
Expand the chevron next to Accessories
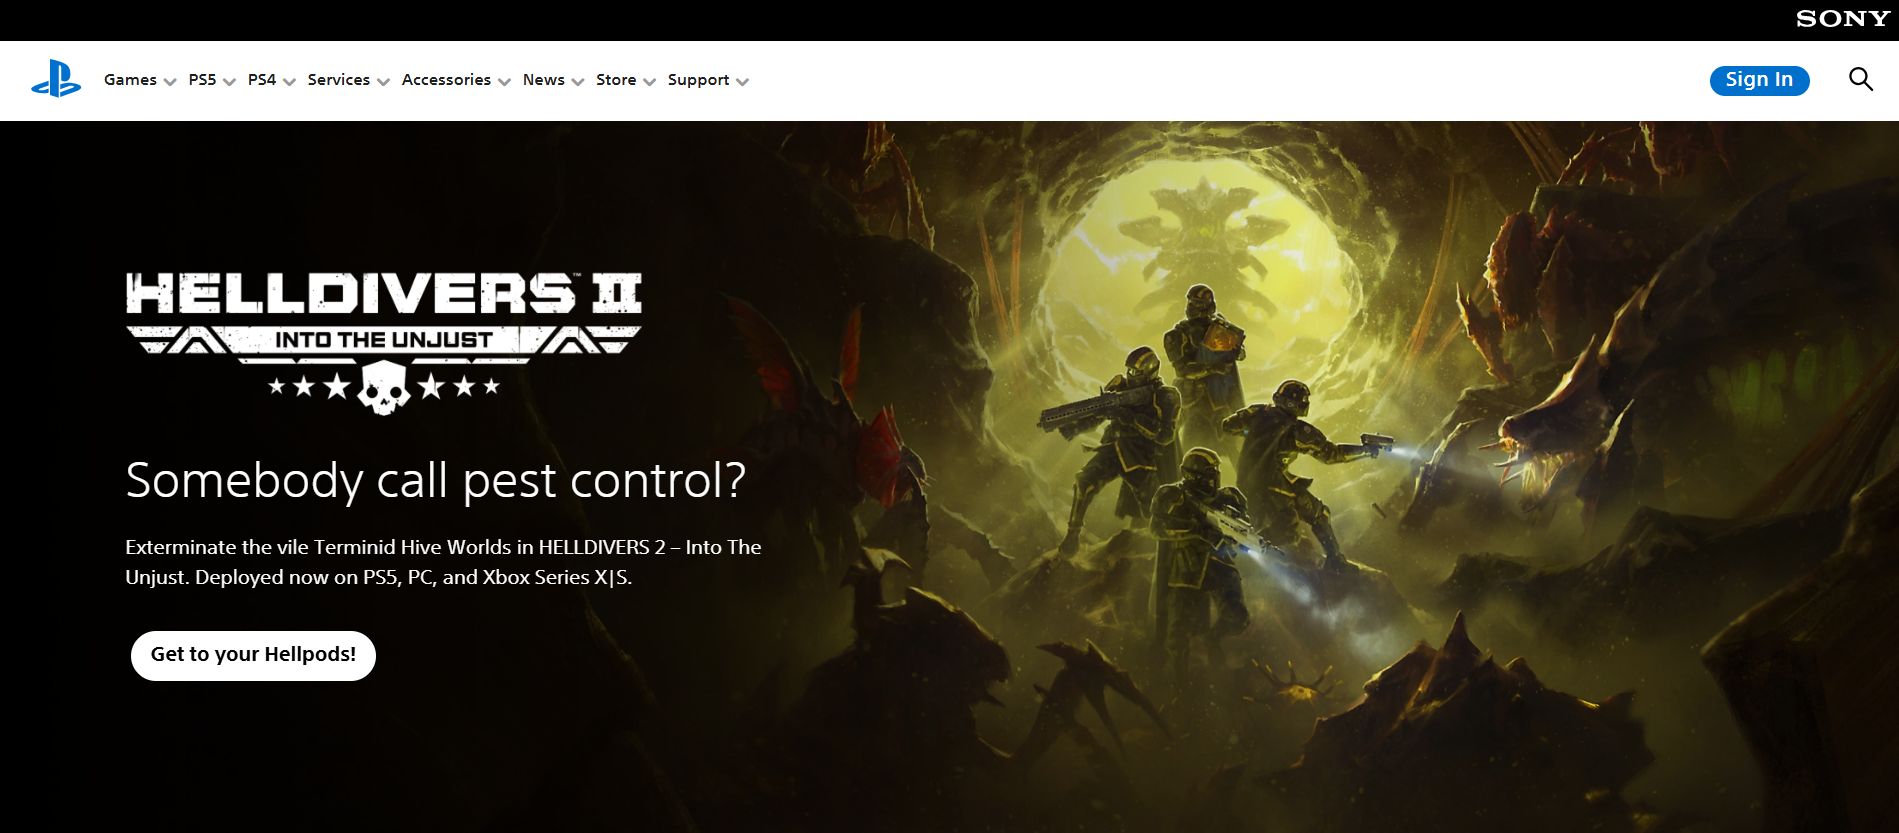point(504,82)
